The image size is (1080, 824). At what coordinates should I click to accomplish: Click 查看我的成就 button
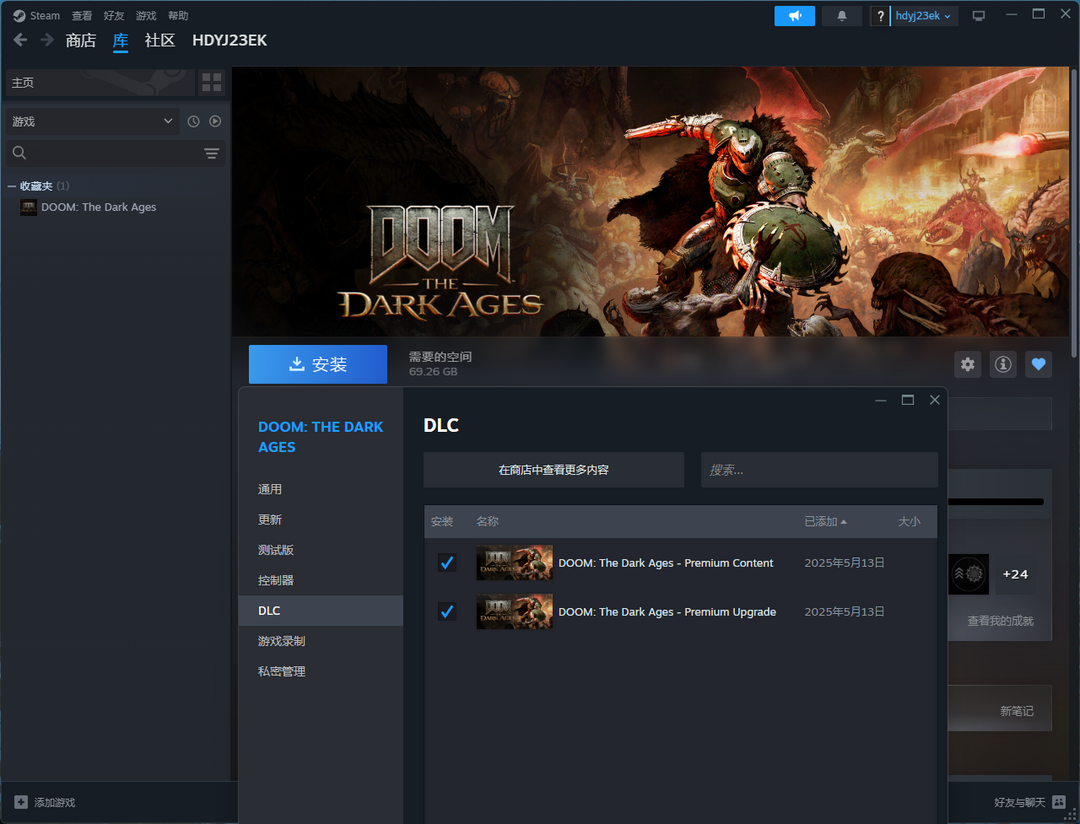click(1000, 621)
